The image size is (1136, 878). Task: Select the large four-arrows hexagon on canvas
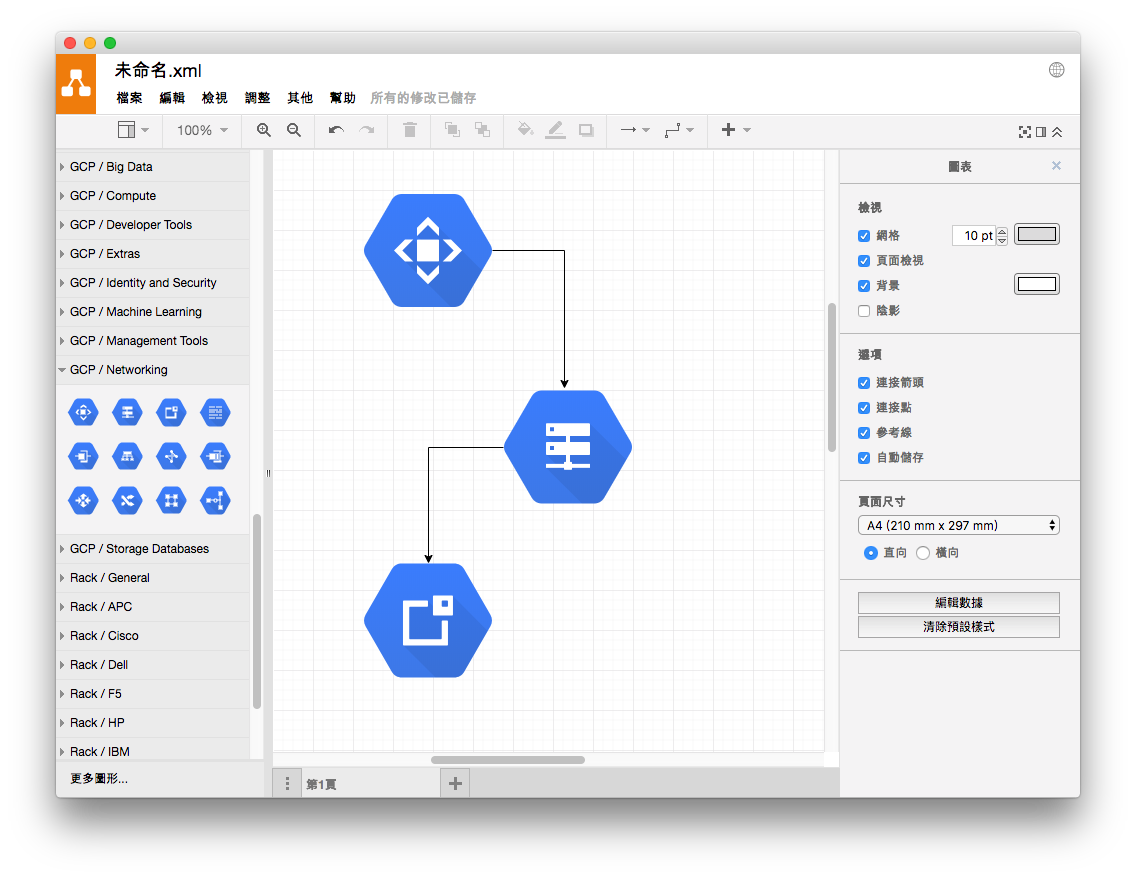pyautogui.click(x=428, y=251)
